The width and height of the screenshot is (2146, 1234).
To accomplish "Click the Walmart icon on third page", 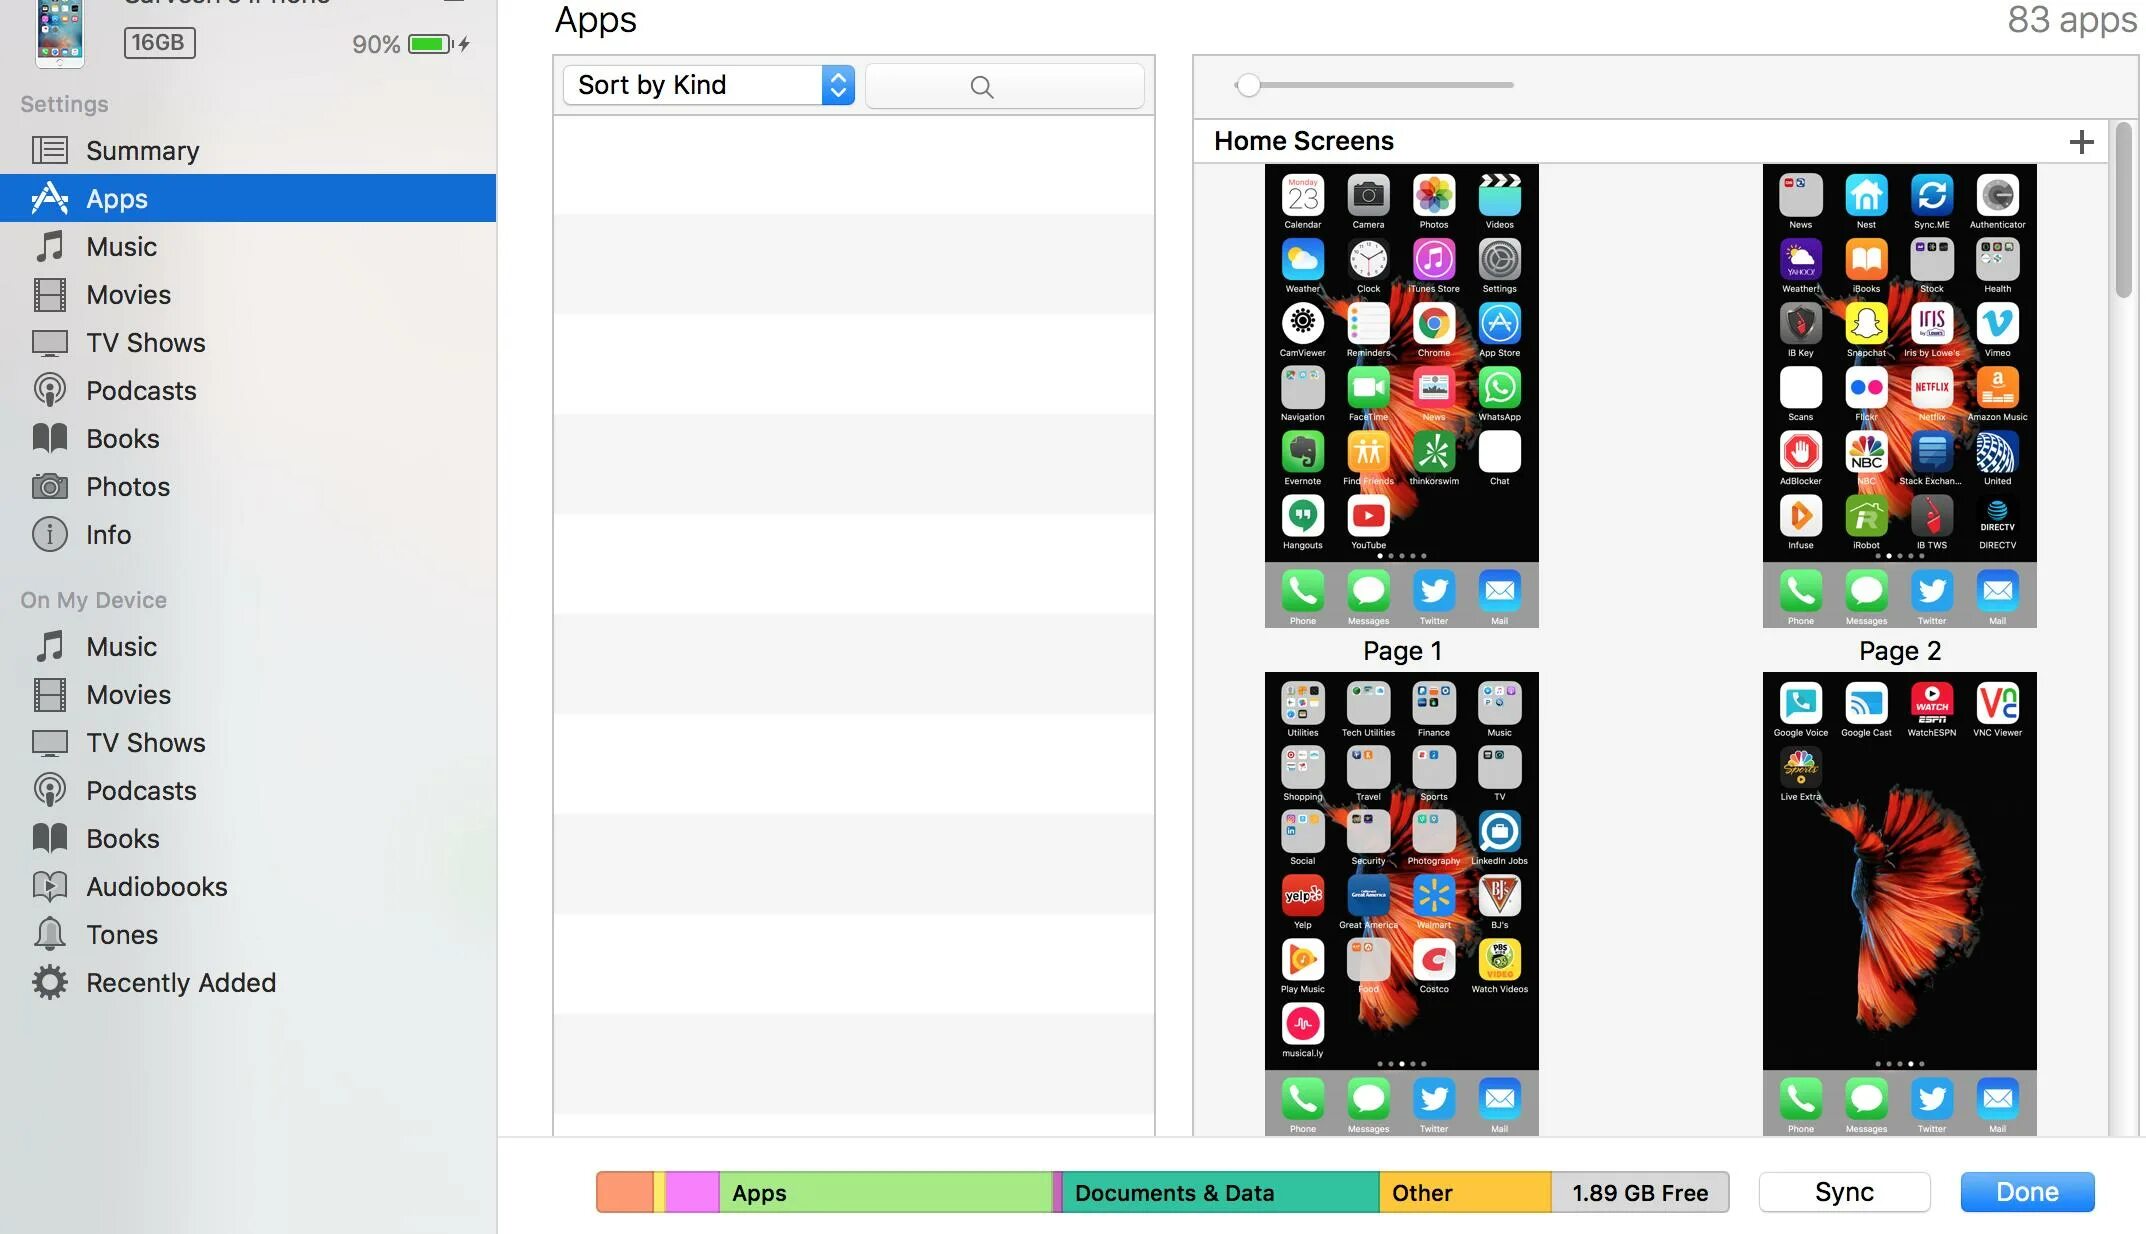I will point(1433,896).
